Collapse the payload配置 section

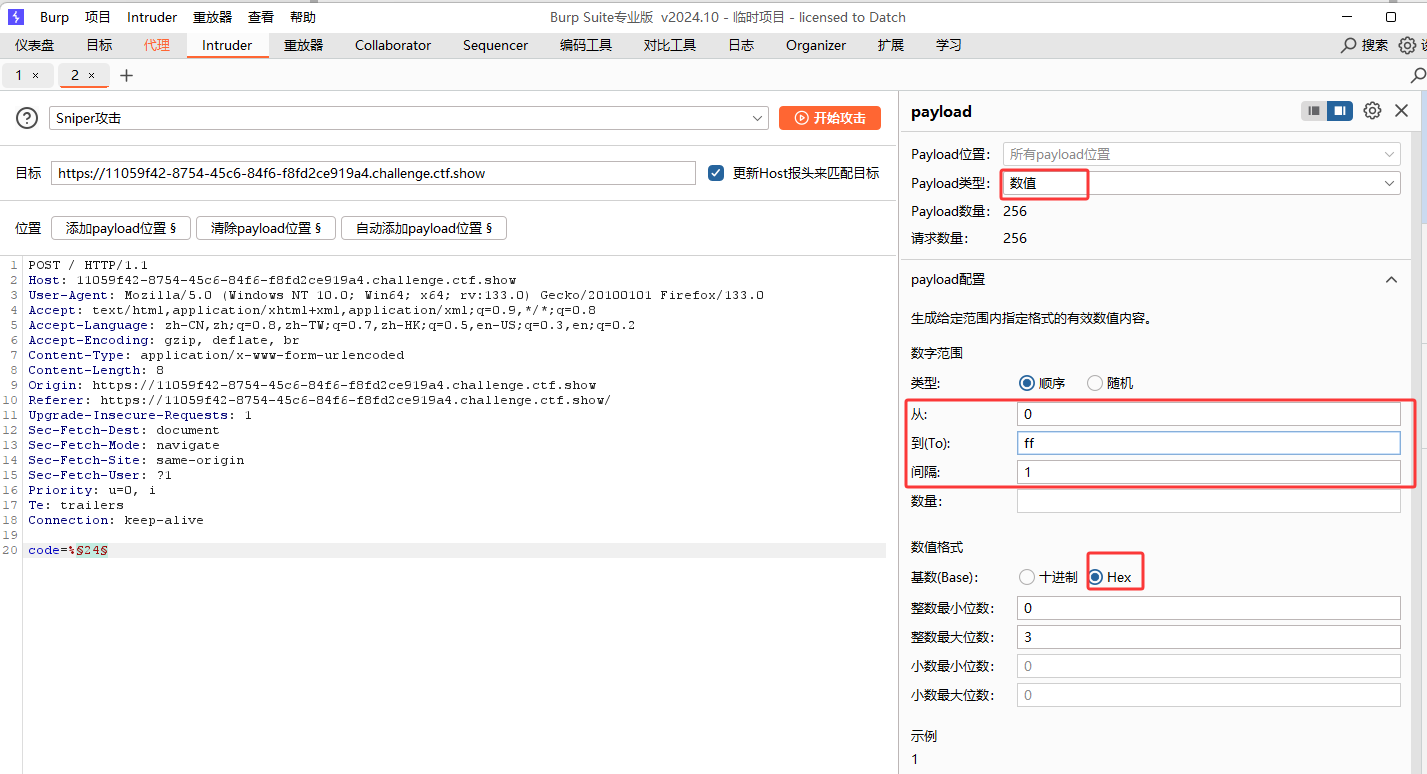click(x=1391, y=280)
